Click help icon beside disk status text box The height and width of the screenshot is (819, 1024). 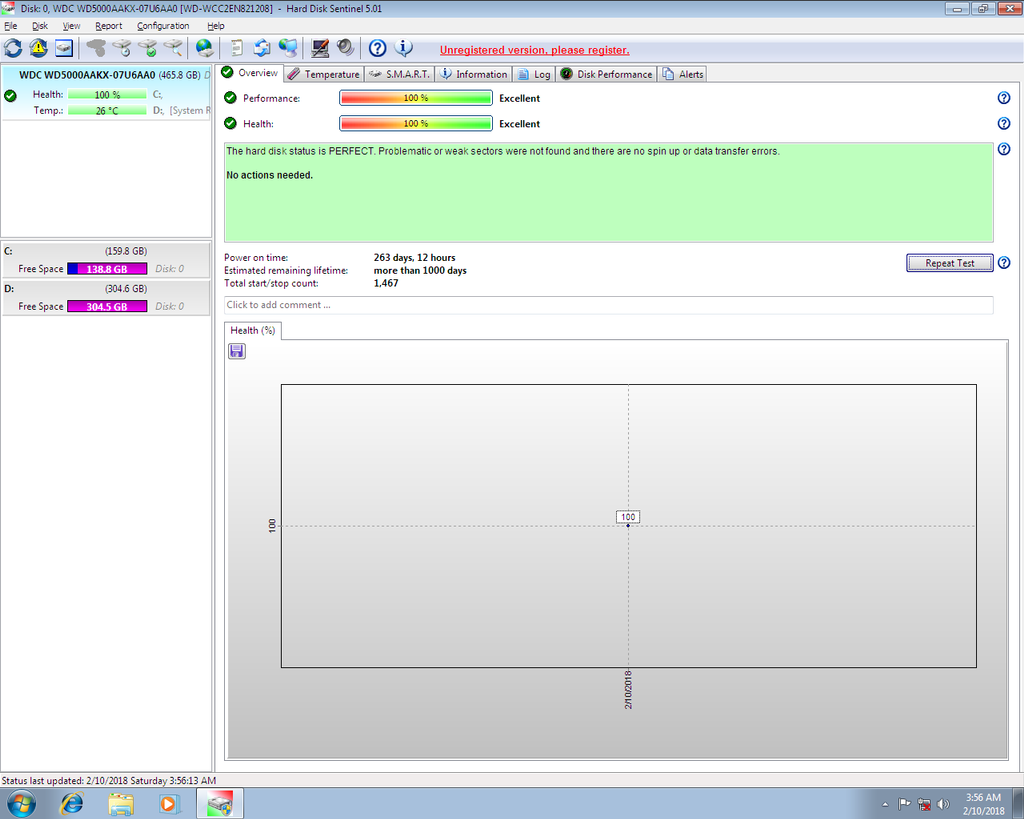(1004, 149)
